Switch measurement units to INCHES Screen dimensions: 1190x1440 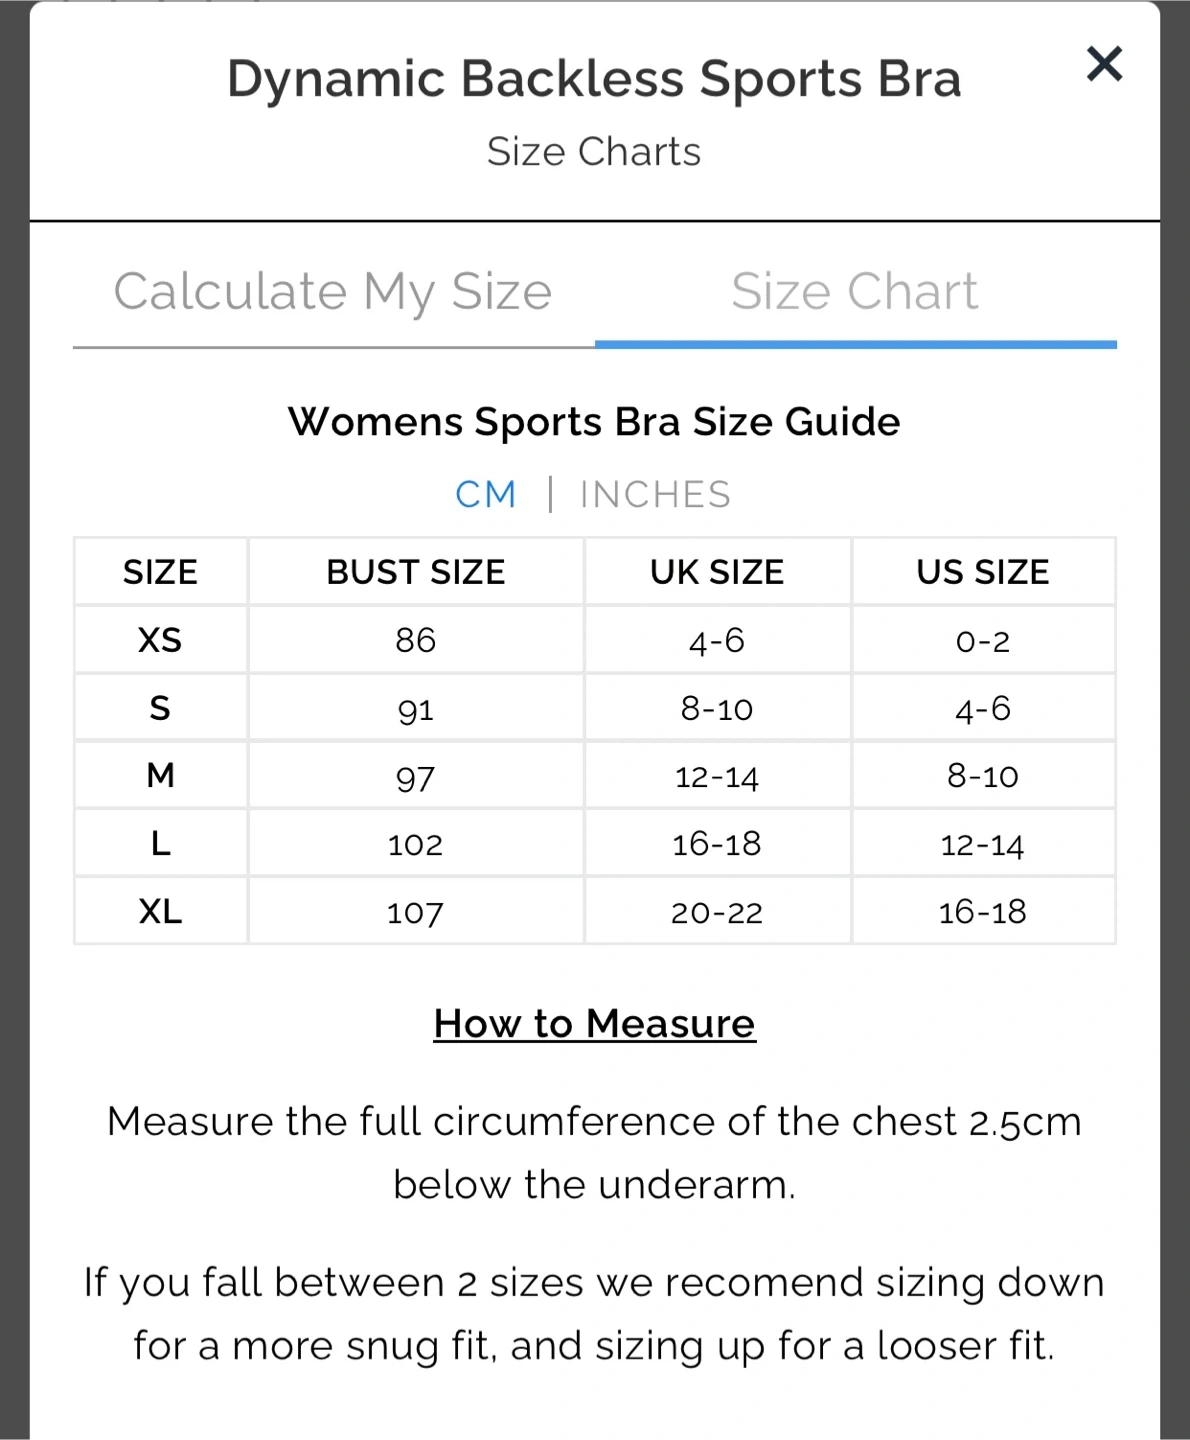[655, 494]
